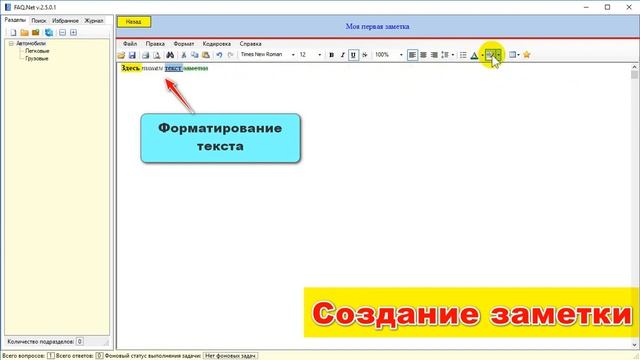Toggle strikethrough formatting

[x=364, y=55]
